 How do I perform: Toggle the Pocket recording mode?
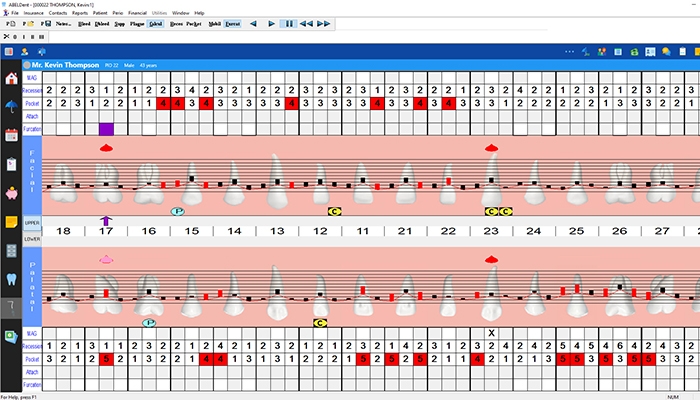(194, 24)
